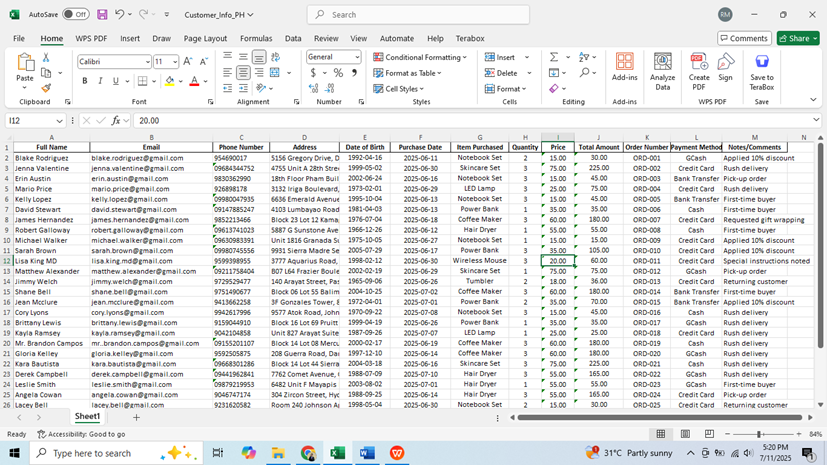Undo the last action
This screenshot has width=827, height=465.
coord(120,15)
